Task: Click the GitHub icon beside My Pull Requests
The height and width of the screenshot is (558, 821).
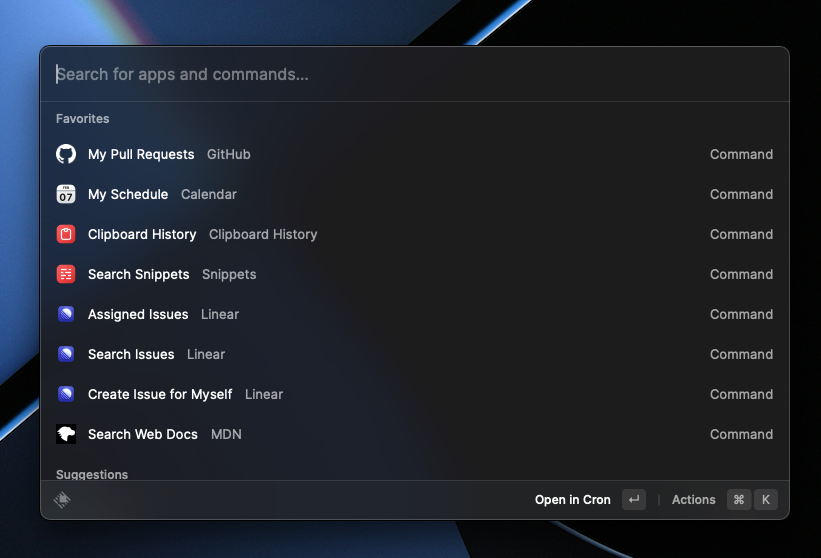Action: tap(66, 154)
